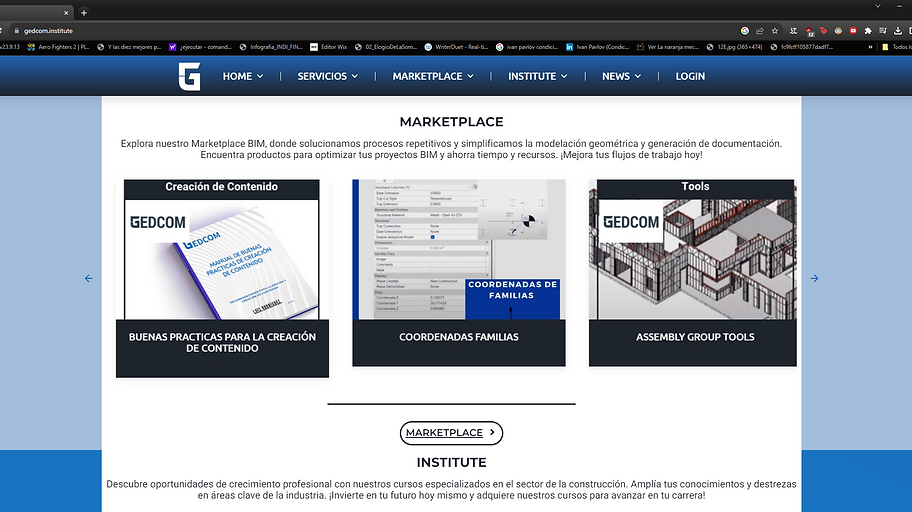Open the Assembly Group Tools product card

pyautogui.click(x=693, y=273)
